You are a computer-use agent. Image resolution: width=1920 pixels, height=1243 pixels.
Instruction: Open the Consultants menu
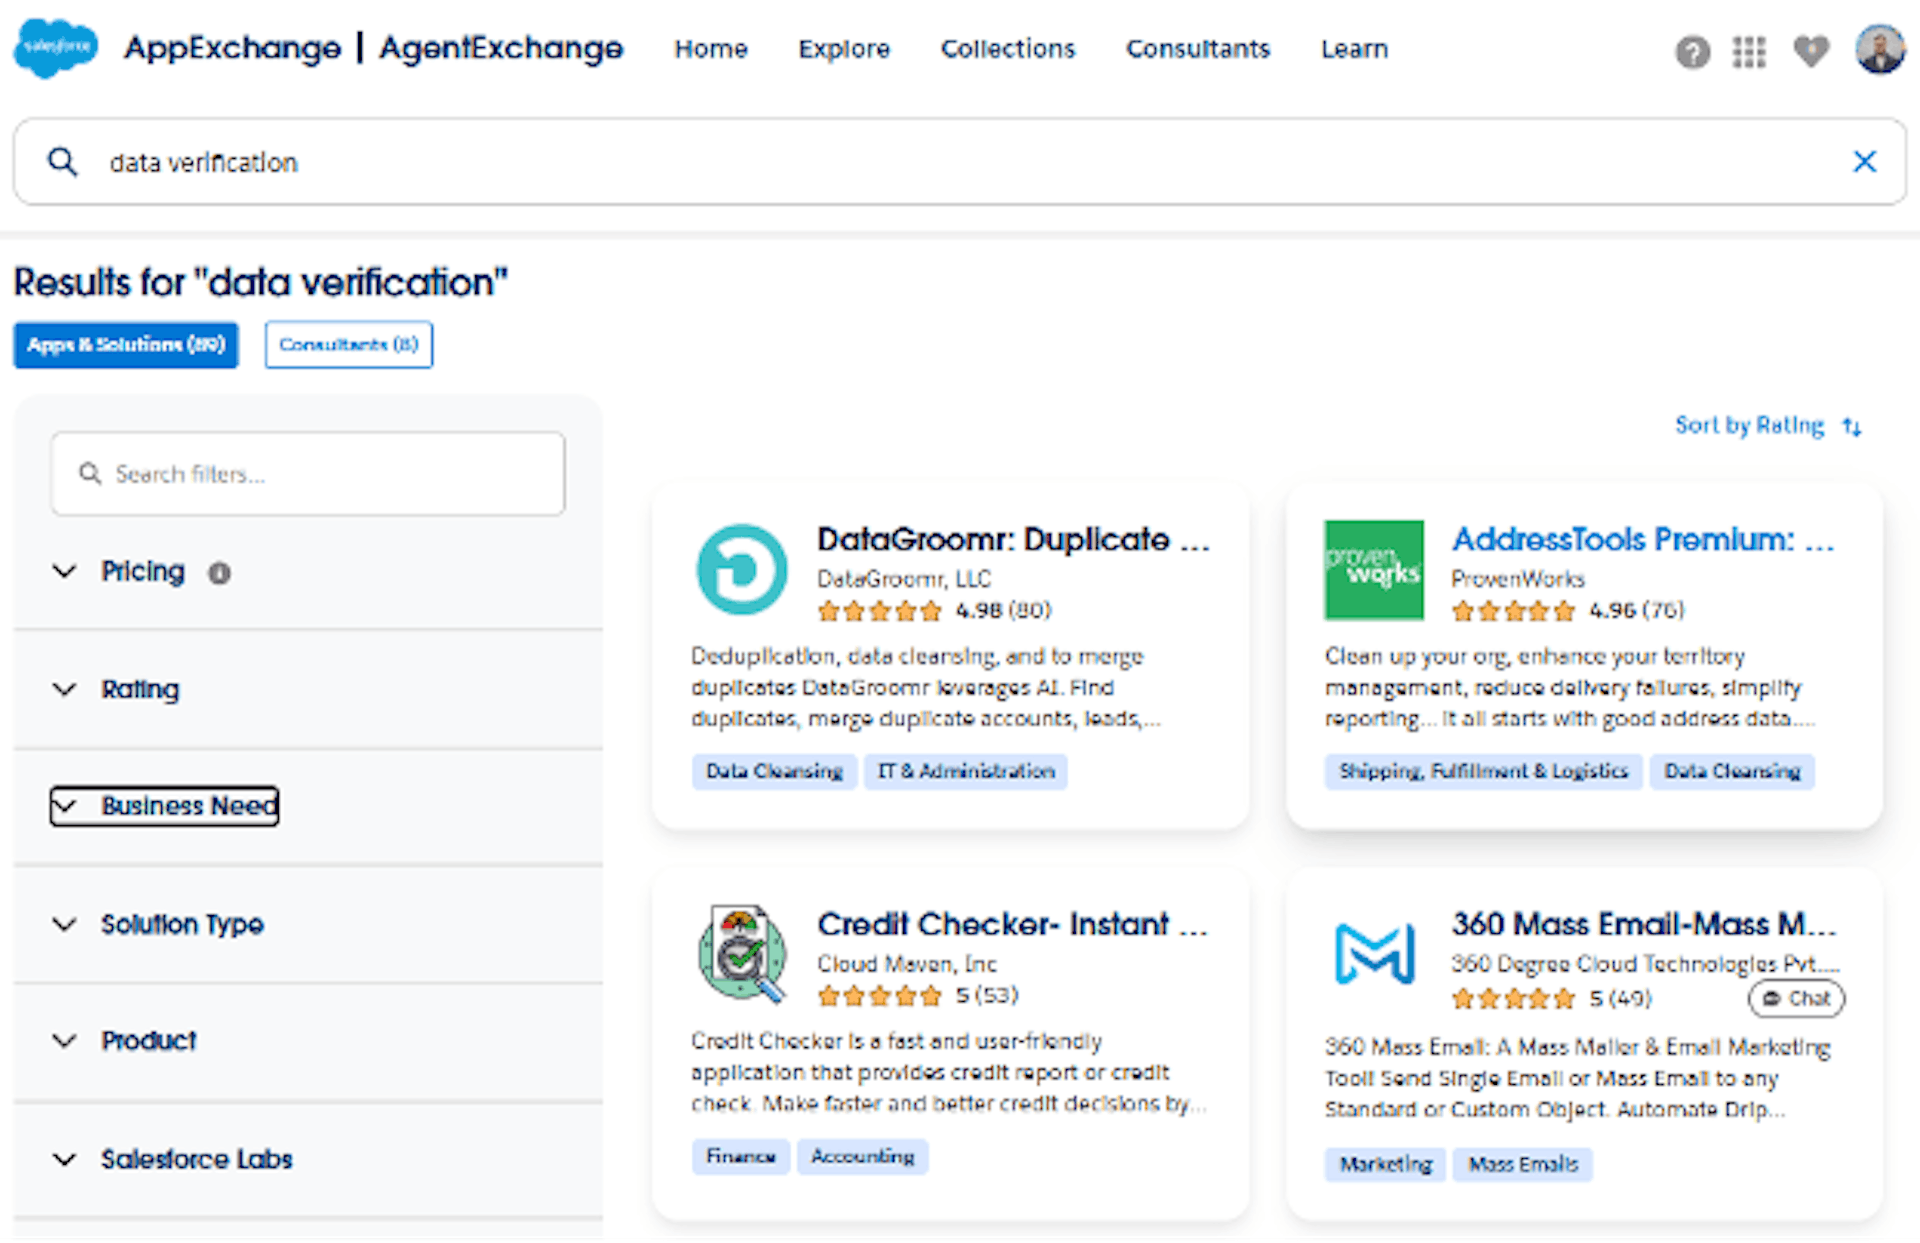coord(1198,48)
